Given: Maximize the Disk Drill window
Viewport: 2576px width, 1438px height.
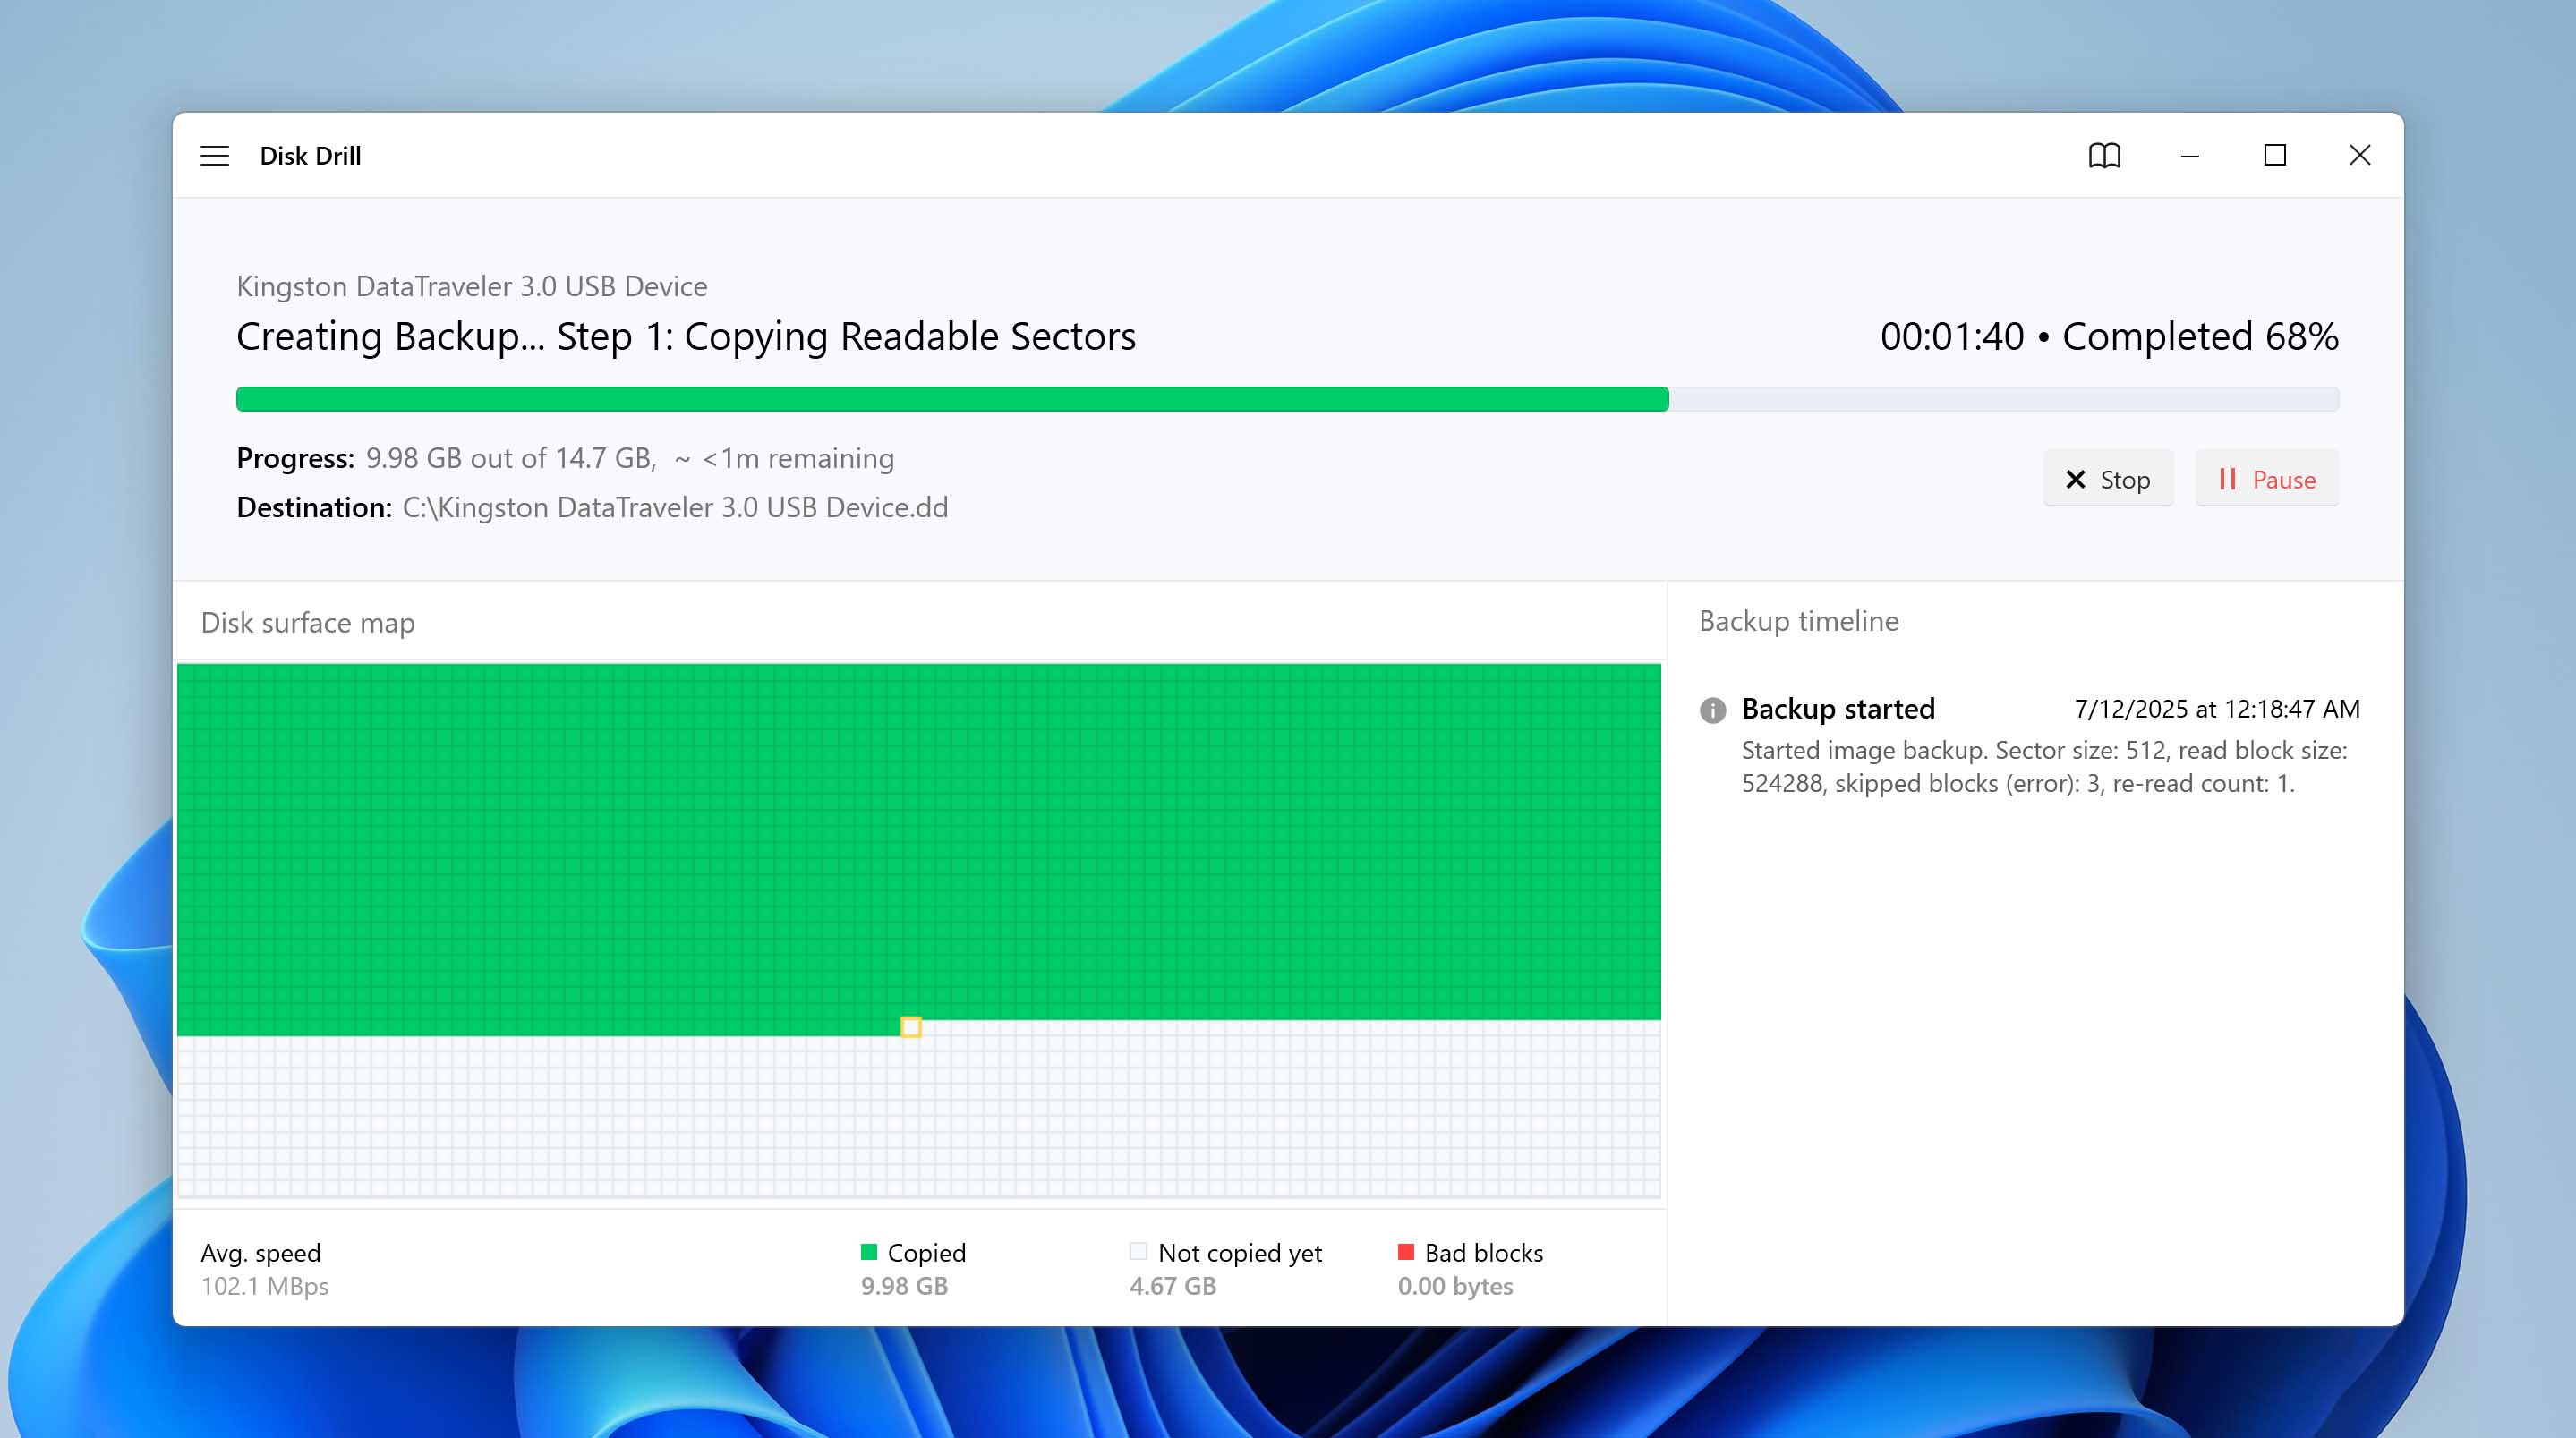Looking at the screenshot, I should tap(2275, 155).
